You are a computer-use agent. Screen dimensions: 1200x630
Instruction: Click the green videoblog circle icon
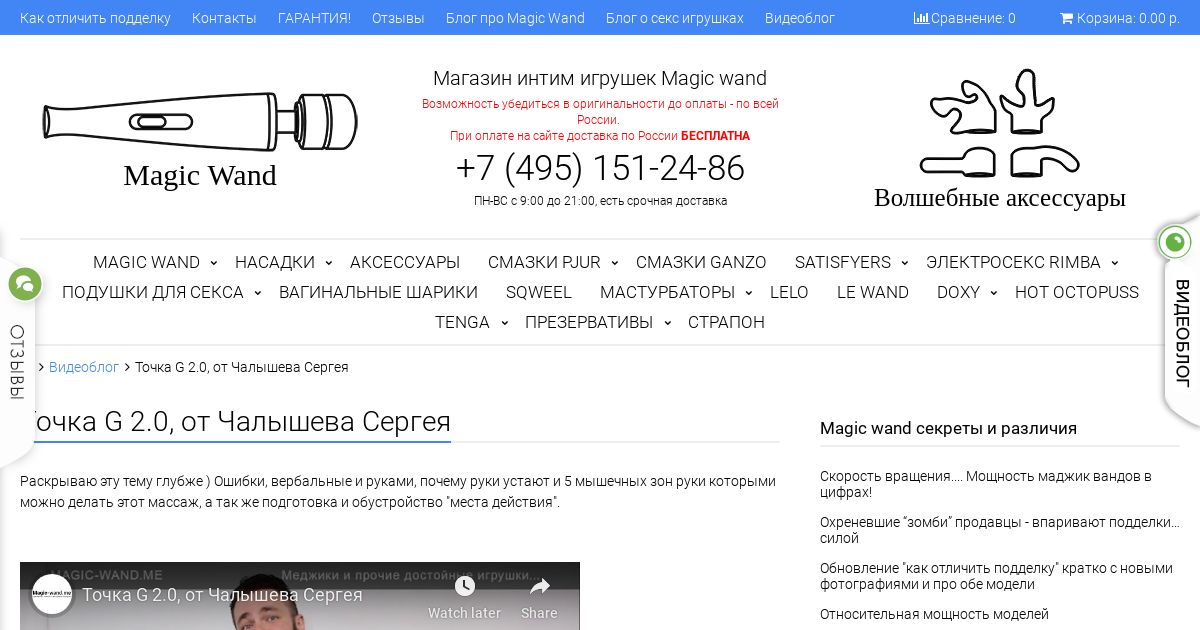tap(1175, 242)
